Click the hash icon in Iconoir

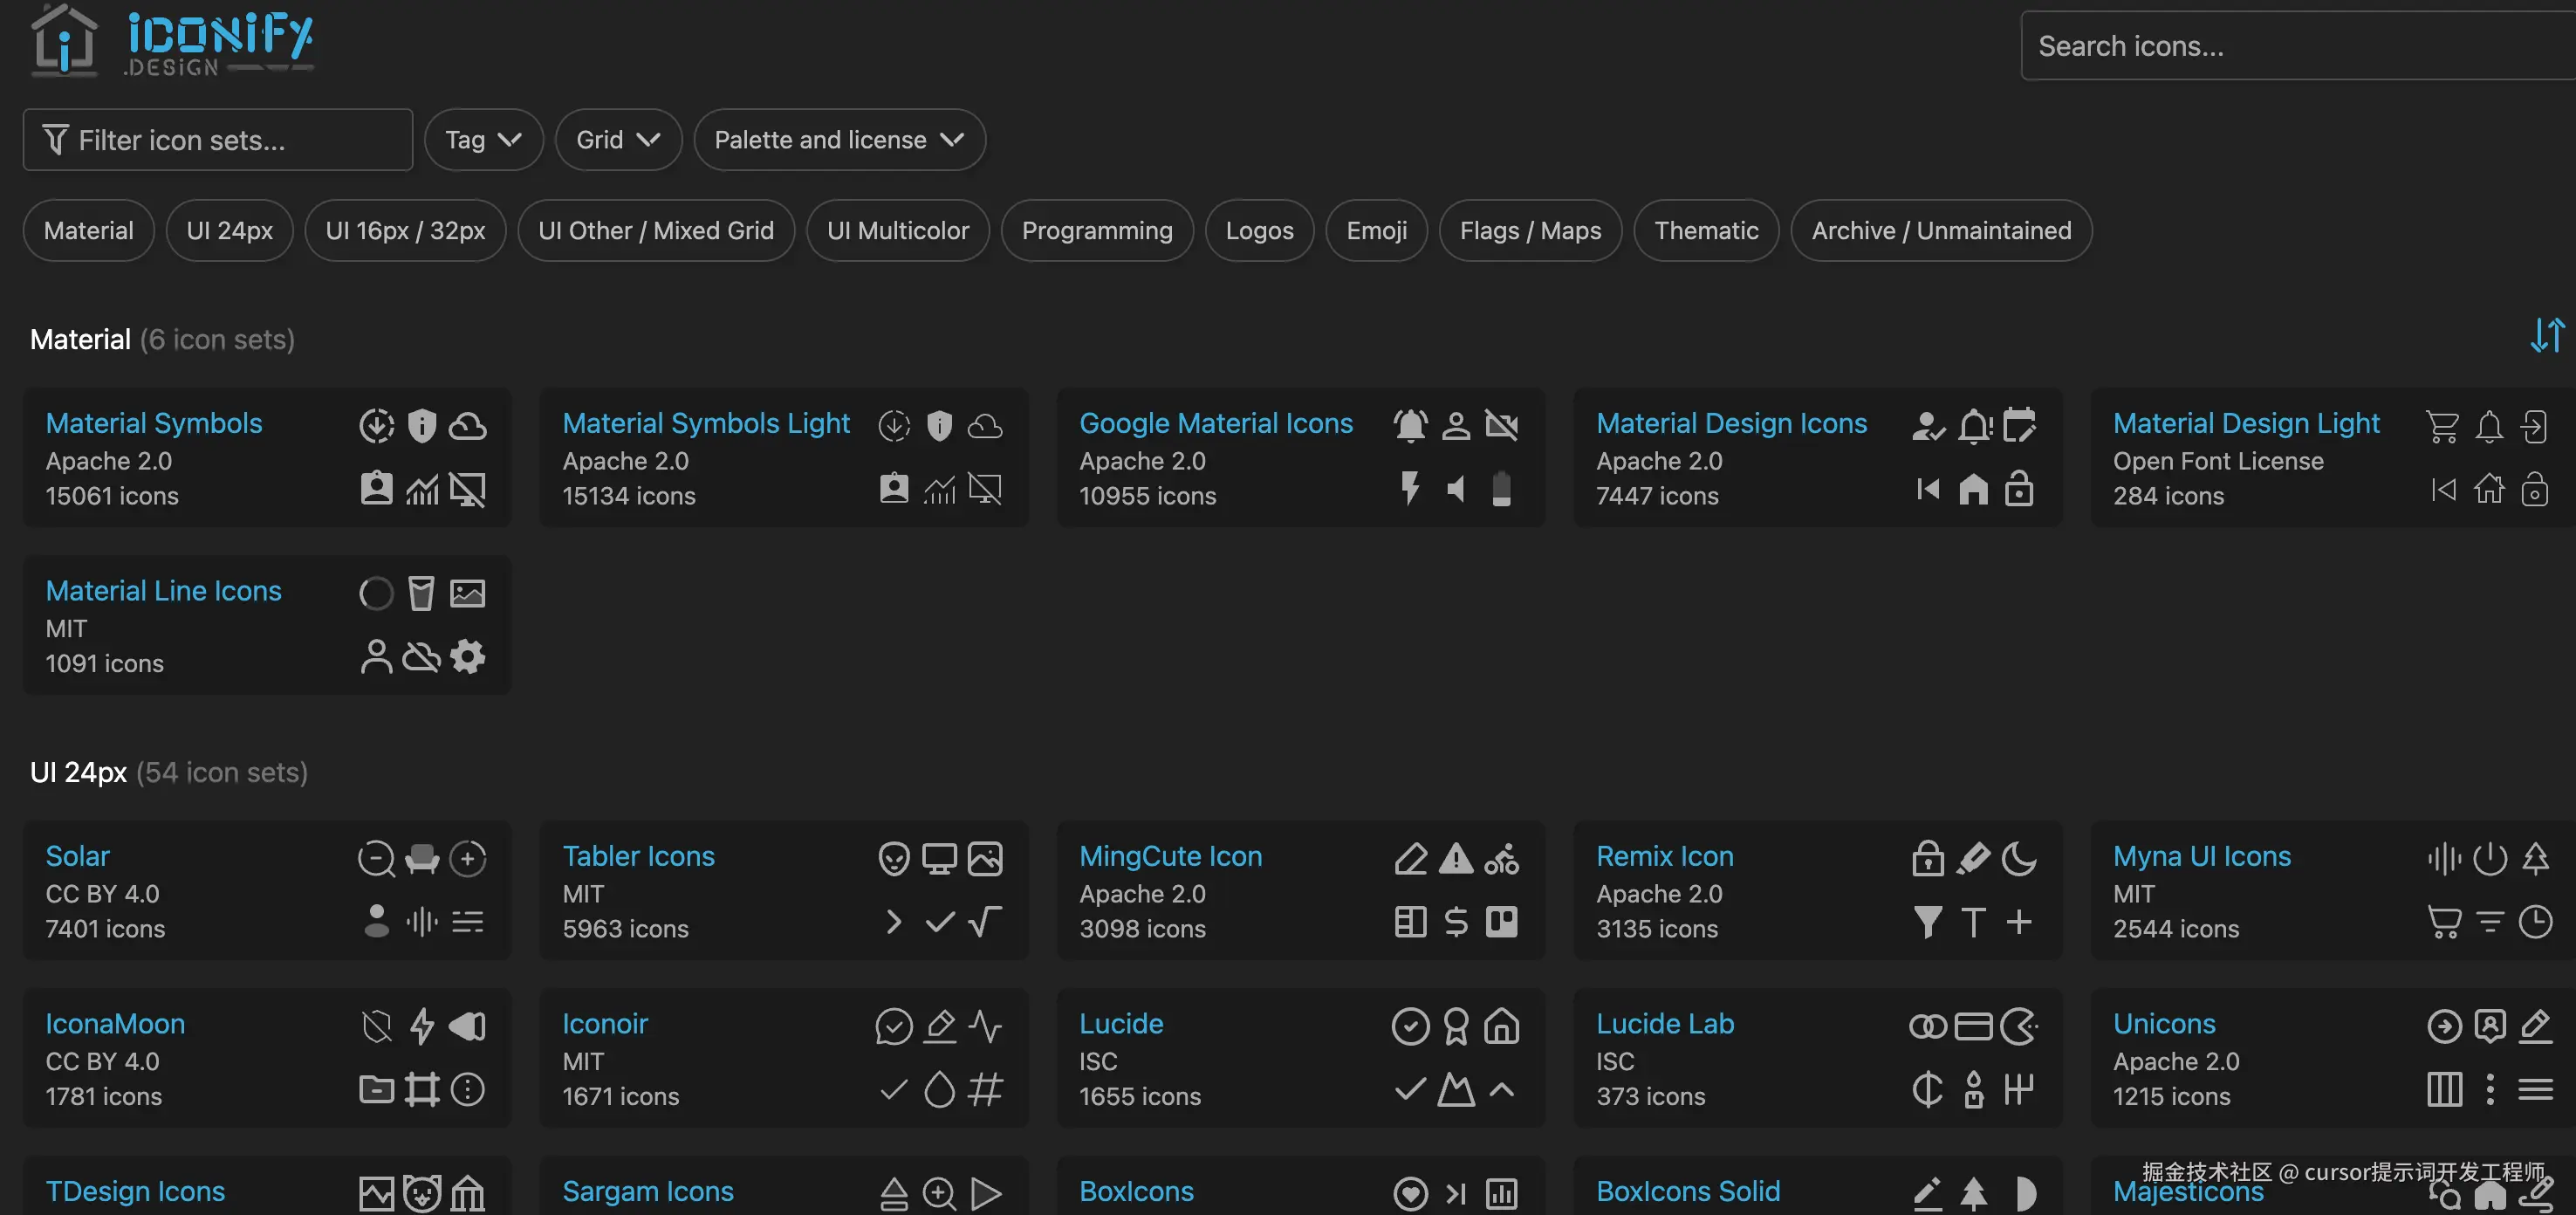[985, 1089]
